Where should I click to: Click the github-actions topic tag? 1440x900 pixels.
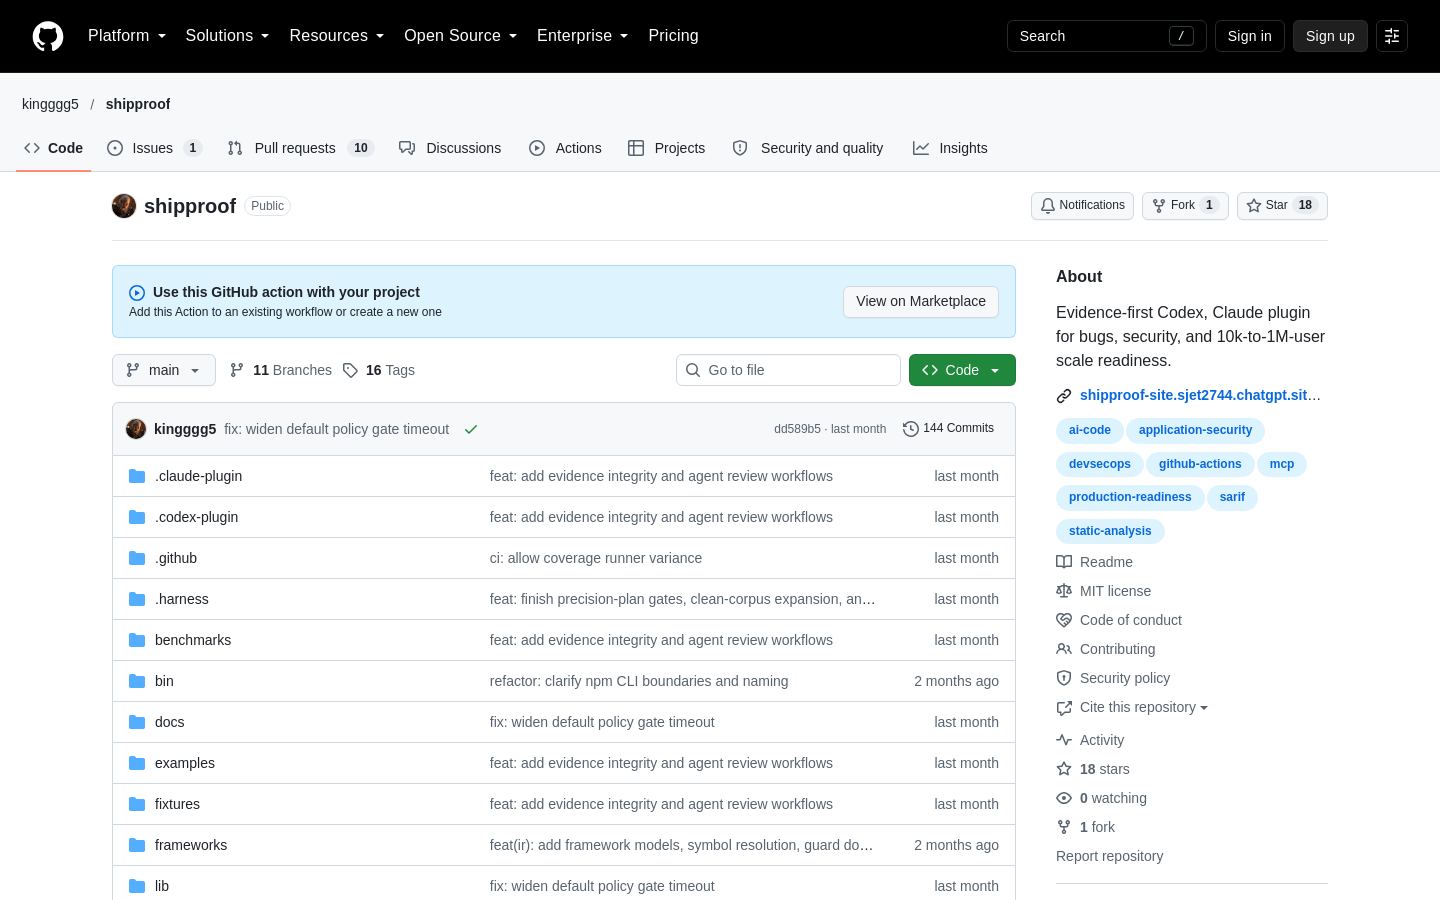coord(1200,464)
